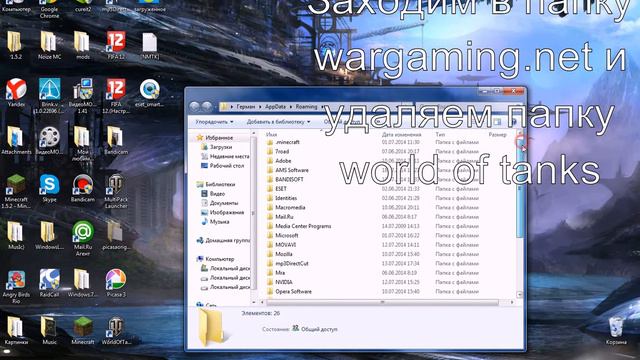Select the 1.5.2 desktop folder

point(16,45)
